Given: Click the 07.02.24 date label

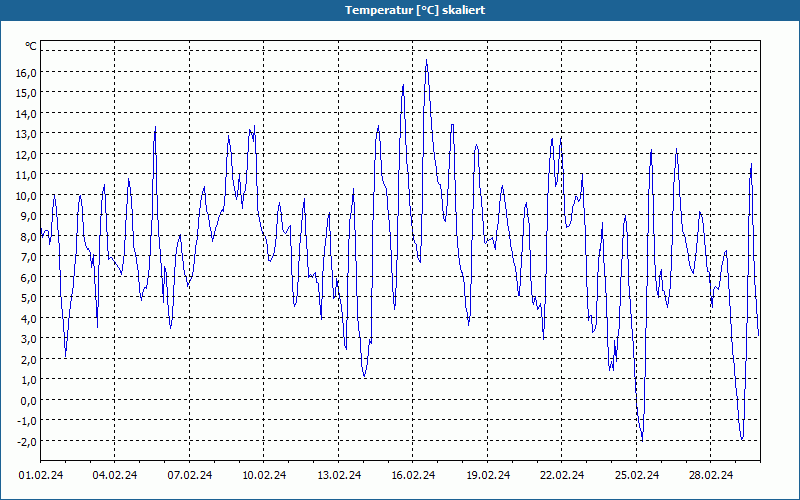Looking at the screenshot, I should tap(190, 475).
